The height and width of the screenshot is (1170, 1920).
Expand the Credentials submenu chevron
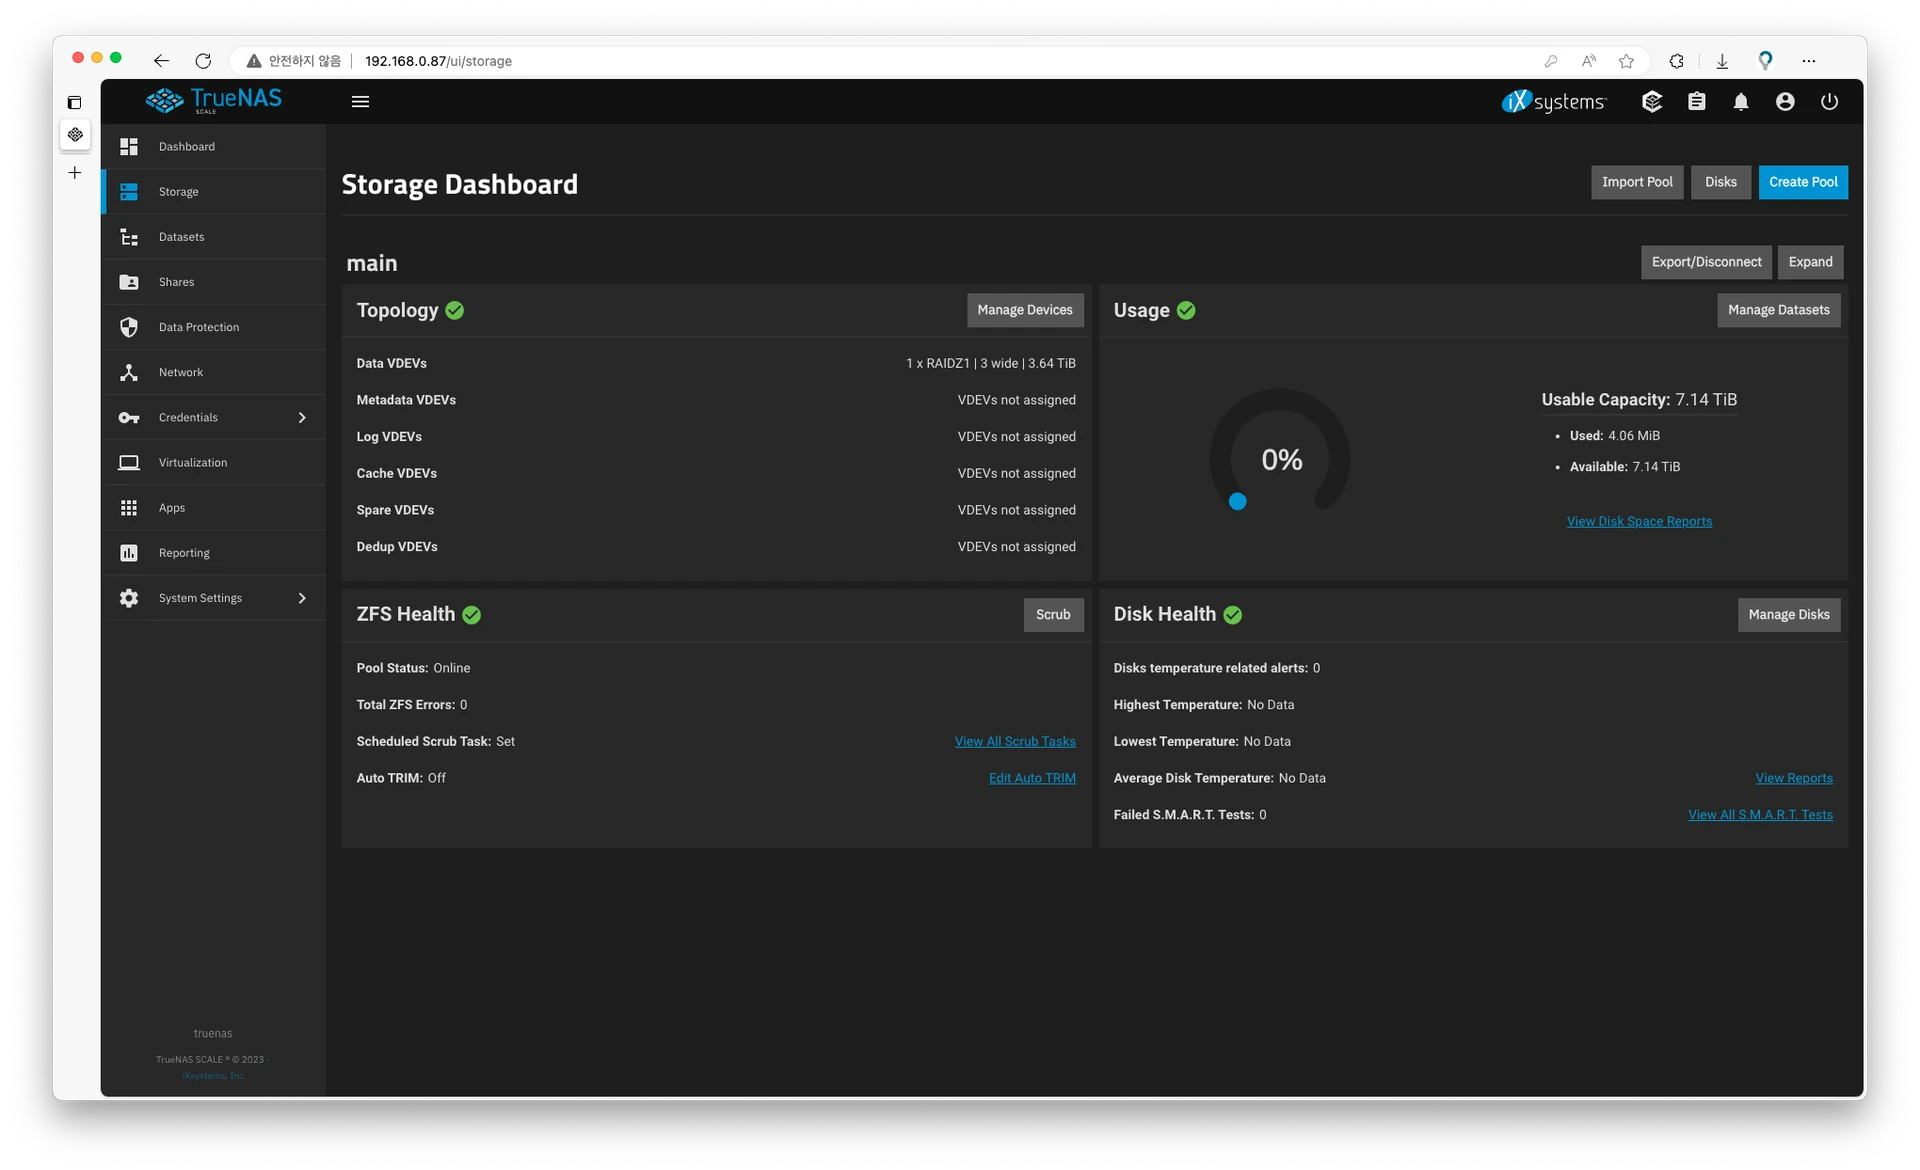(302, 418)
